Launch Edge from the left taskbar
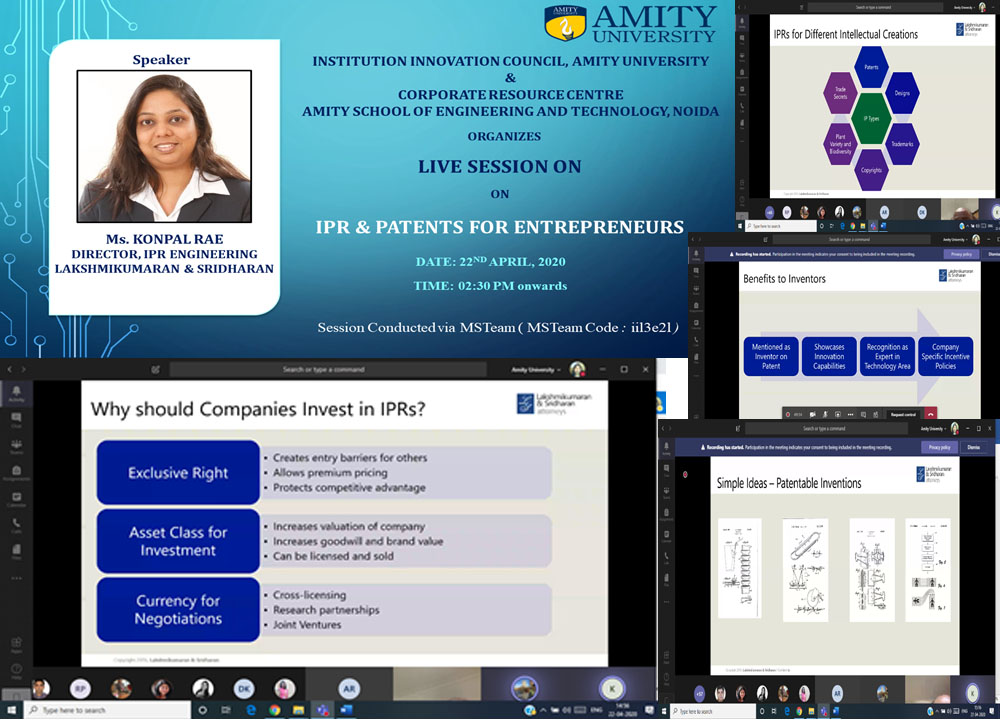 pos(251,710)
